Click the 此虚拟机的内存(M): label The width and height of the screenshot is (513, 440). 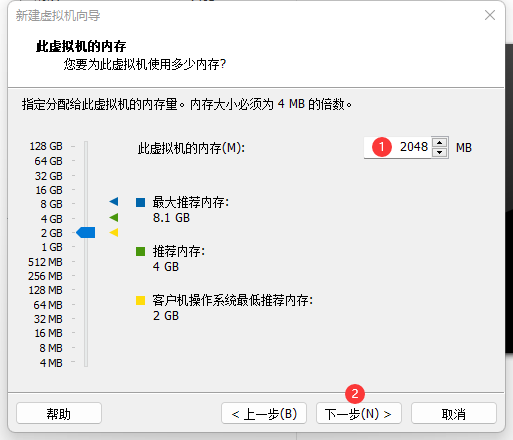[191, 148]
